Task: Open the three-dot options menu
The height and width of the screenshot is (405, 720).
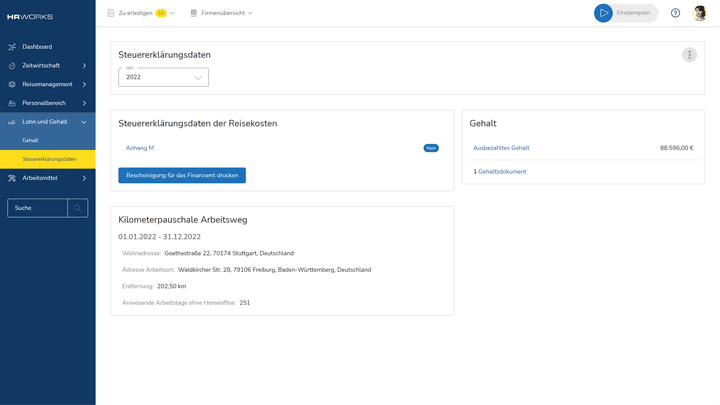Action: point(689,55)
